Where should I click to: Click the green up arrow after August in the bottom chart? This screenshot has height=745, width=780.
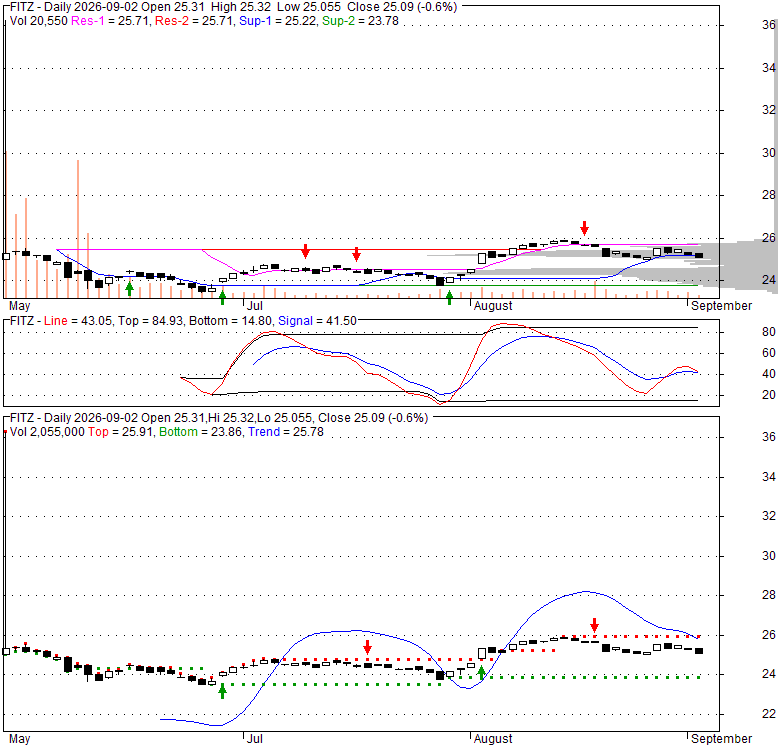pyautogui.click(x=482, y=673)
